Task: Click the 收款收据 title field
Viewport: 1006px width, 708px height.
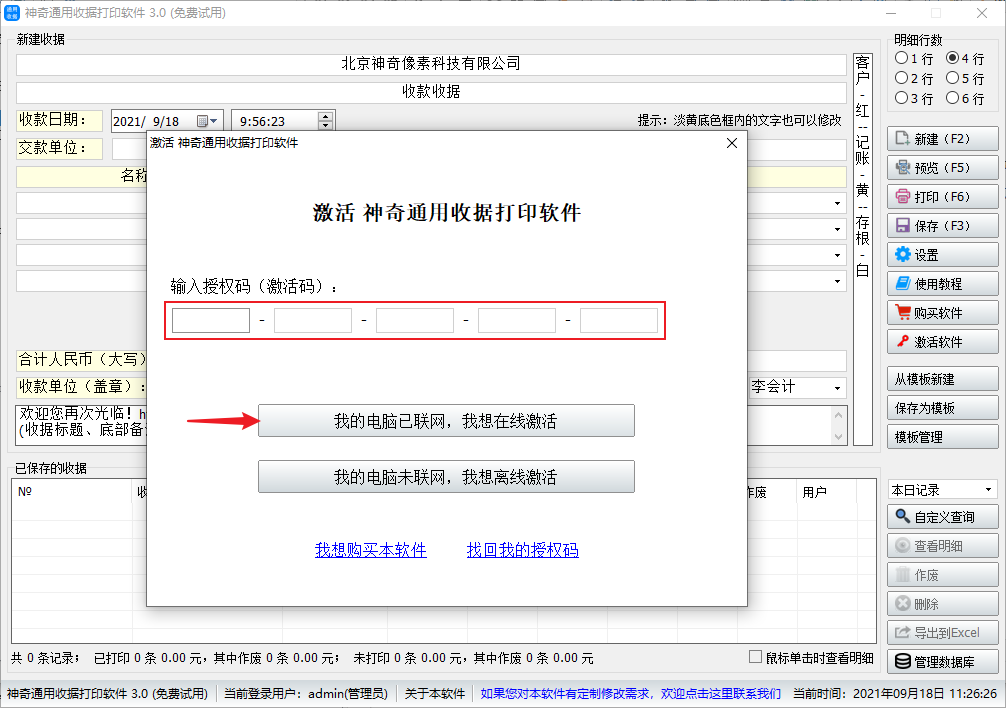Action: click(x=431, y=92)
